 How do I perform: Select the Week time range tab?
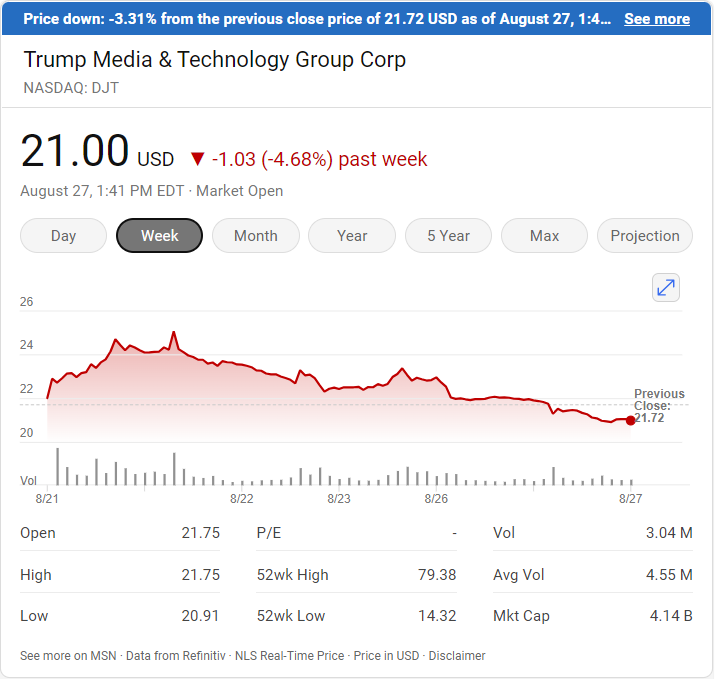(x=160, y=236)
